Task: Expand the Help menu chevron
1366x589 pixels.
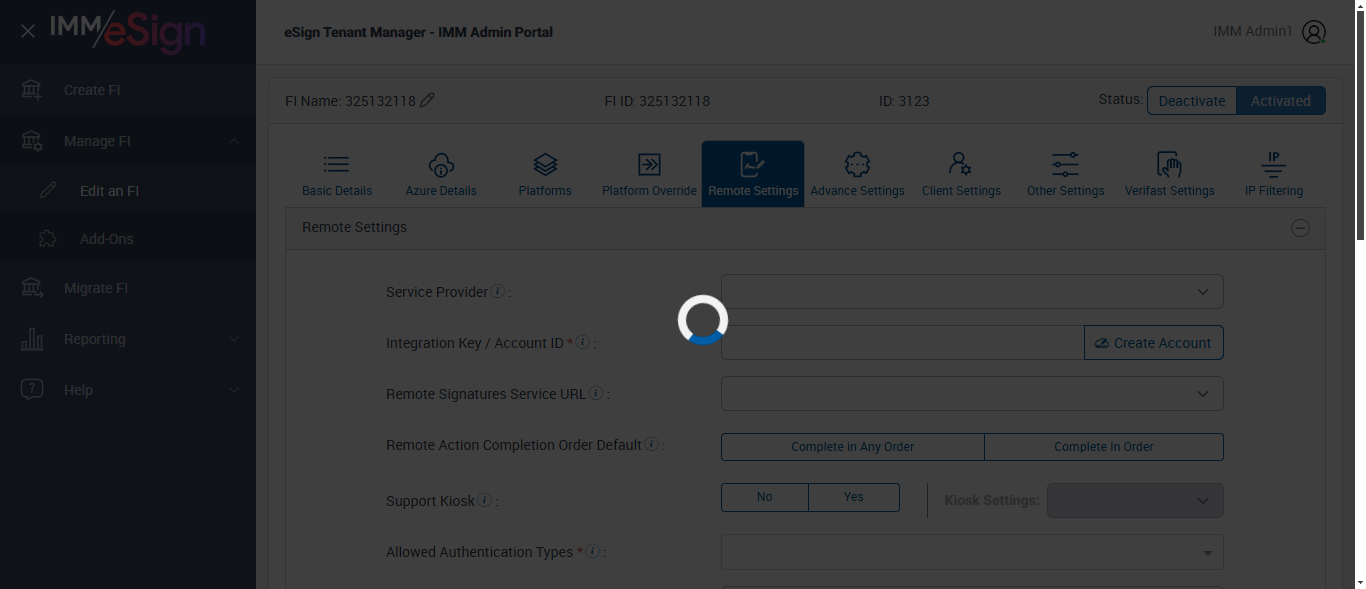Action: pos(234,390)
